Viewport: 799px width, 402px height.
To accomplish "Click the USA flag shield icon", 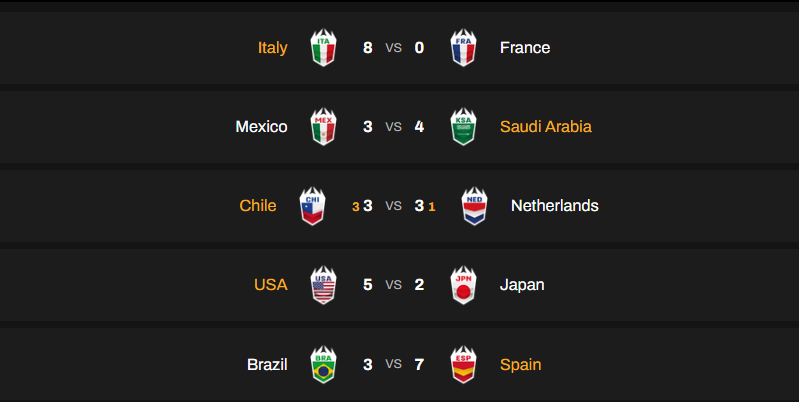I will 323,285.
